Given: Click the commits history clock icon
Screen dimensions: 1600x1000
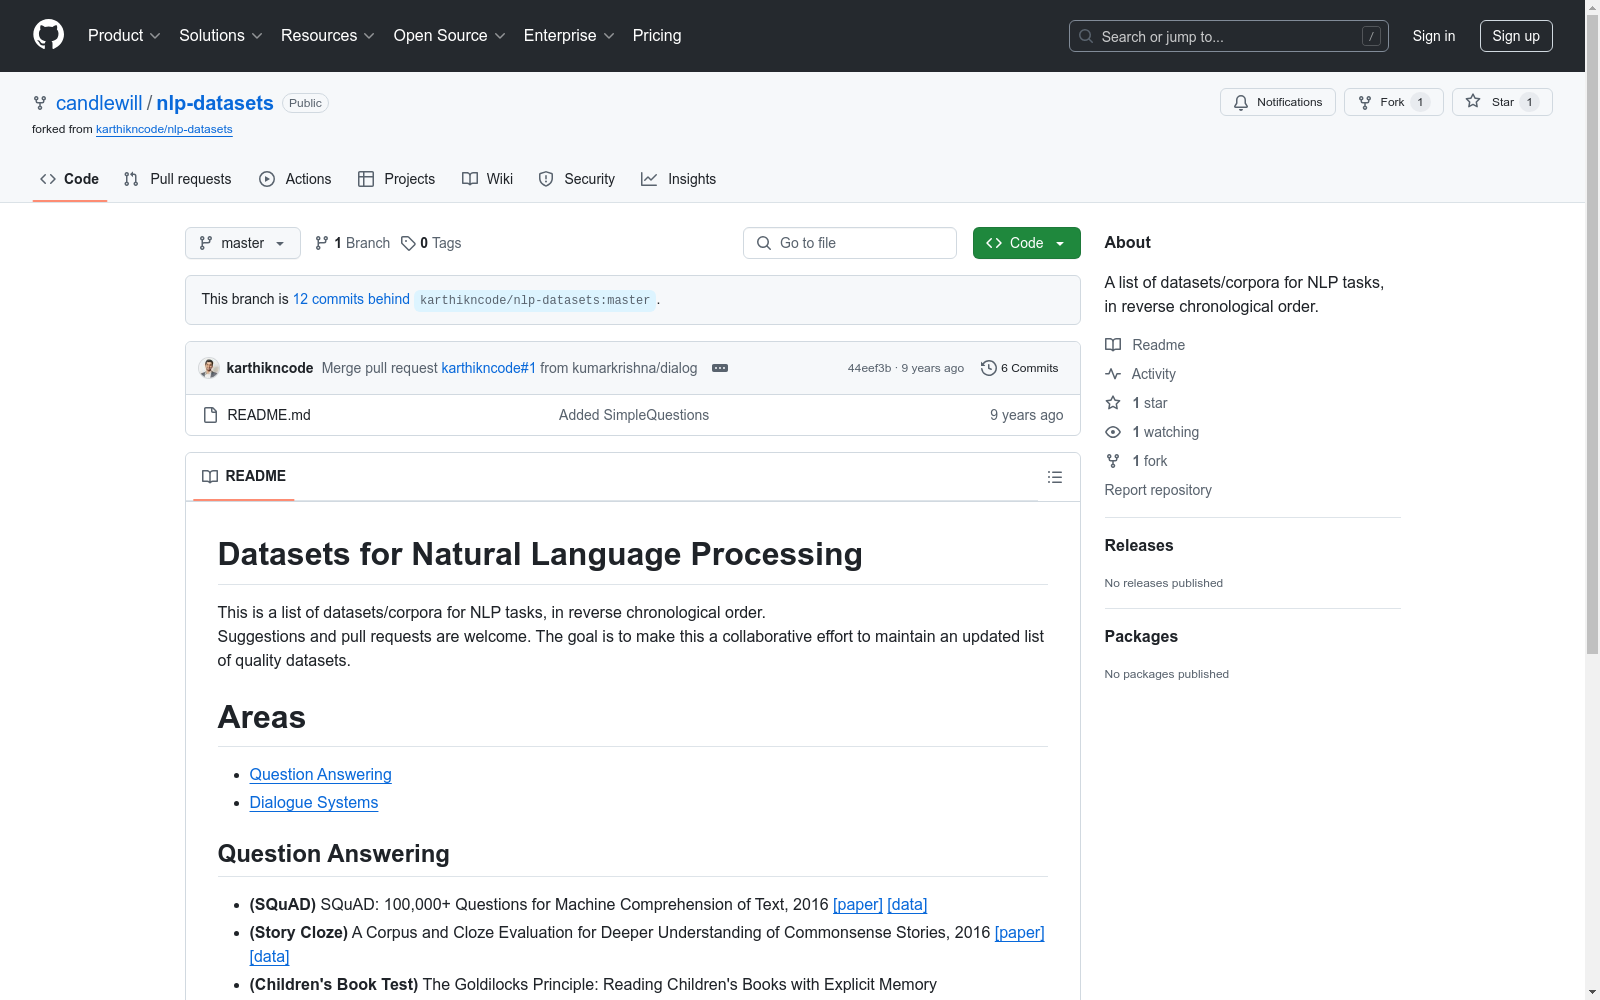Looking at the screenshot, I should [x=989, y=368].
